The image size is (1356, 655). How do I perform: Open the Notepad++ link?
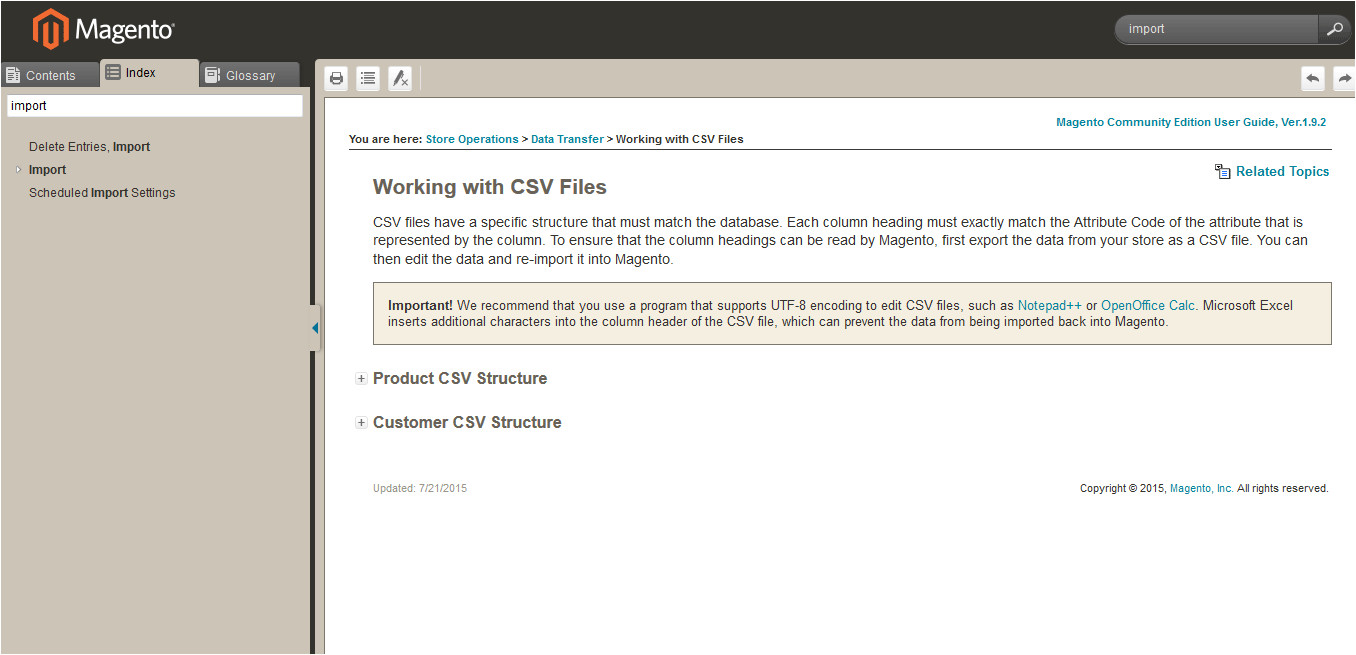tap(1050, 305)
